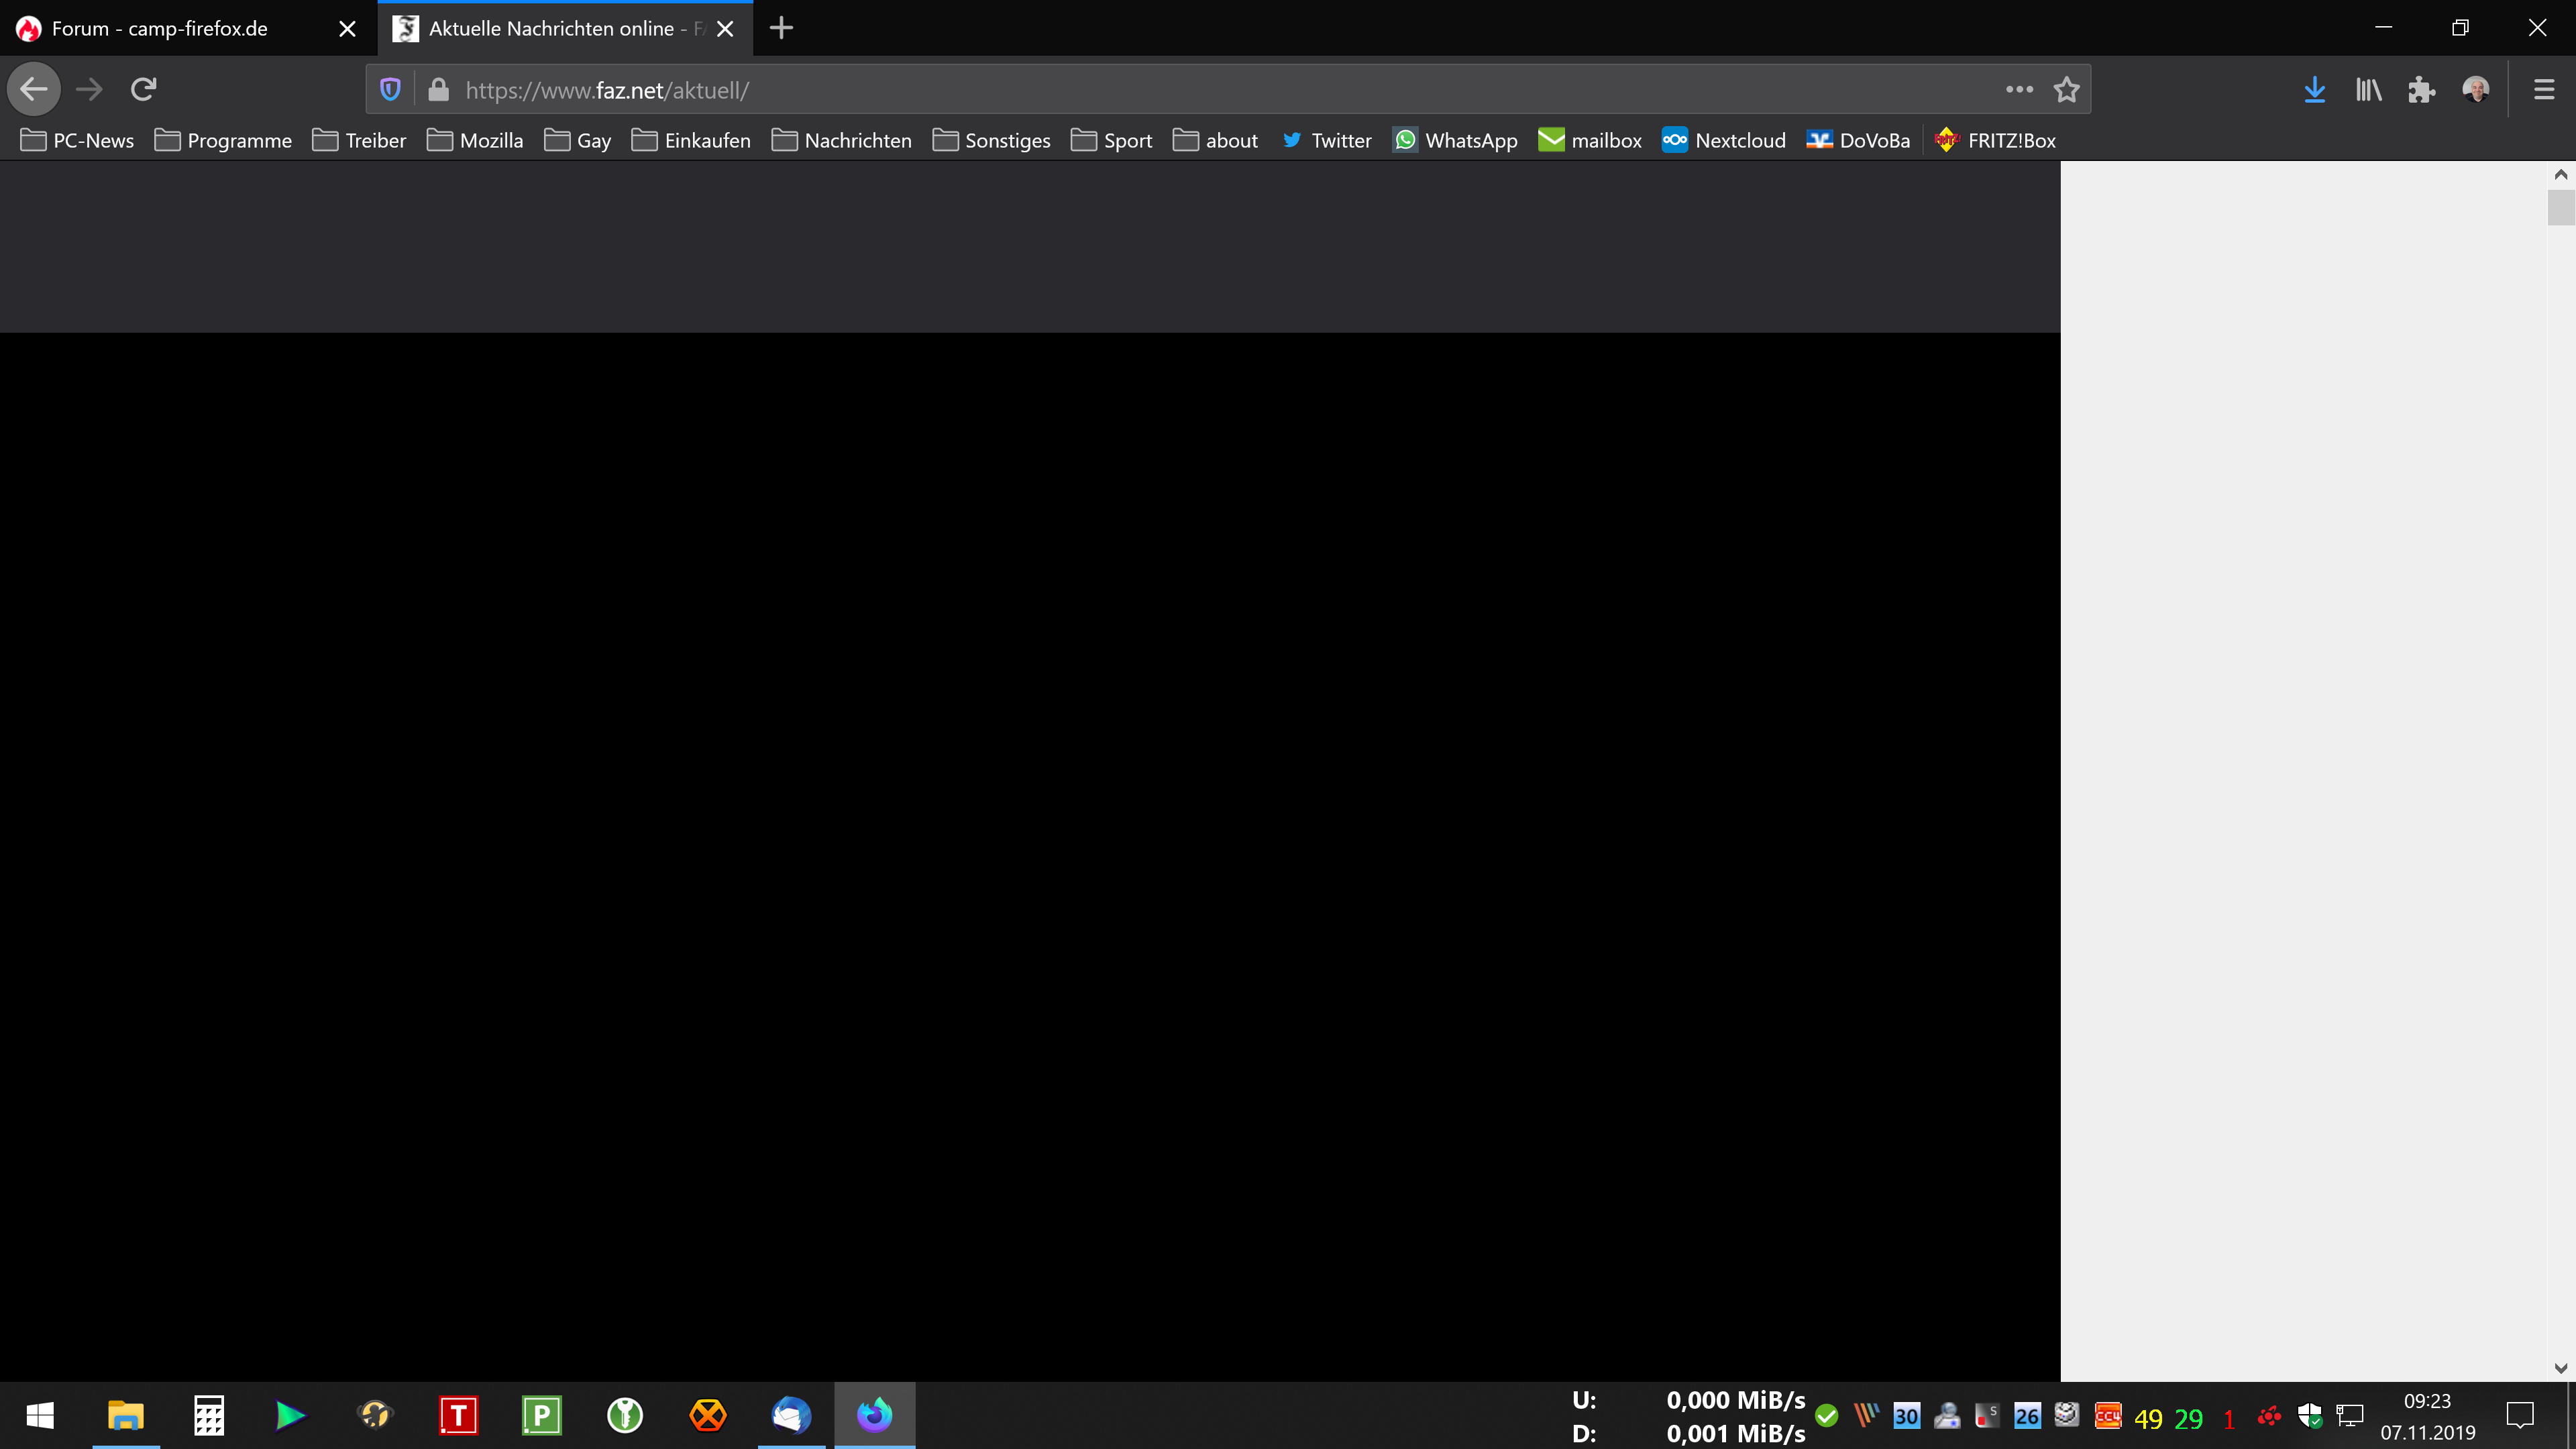Viewport: 2576px width, 1449px height.
Task: Bookmark this page with the star icon
Action: point(2066,90)
